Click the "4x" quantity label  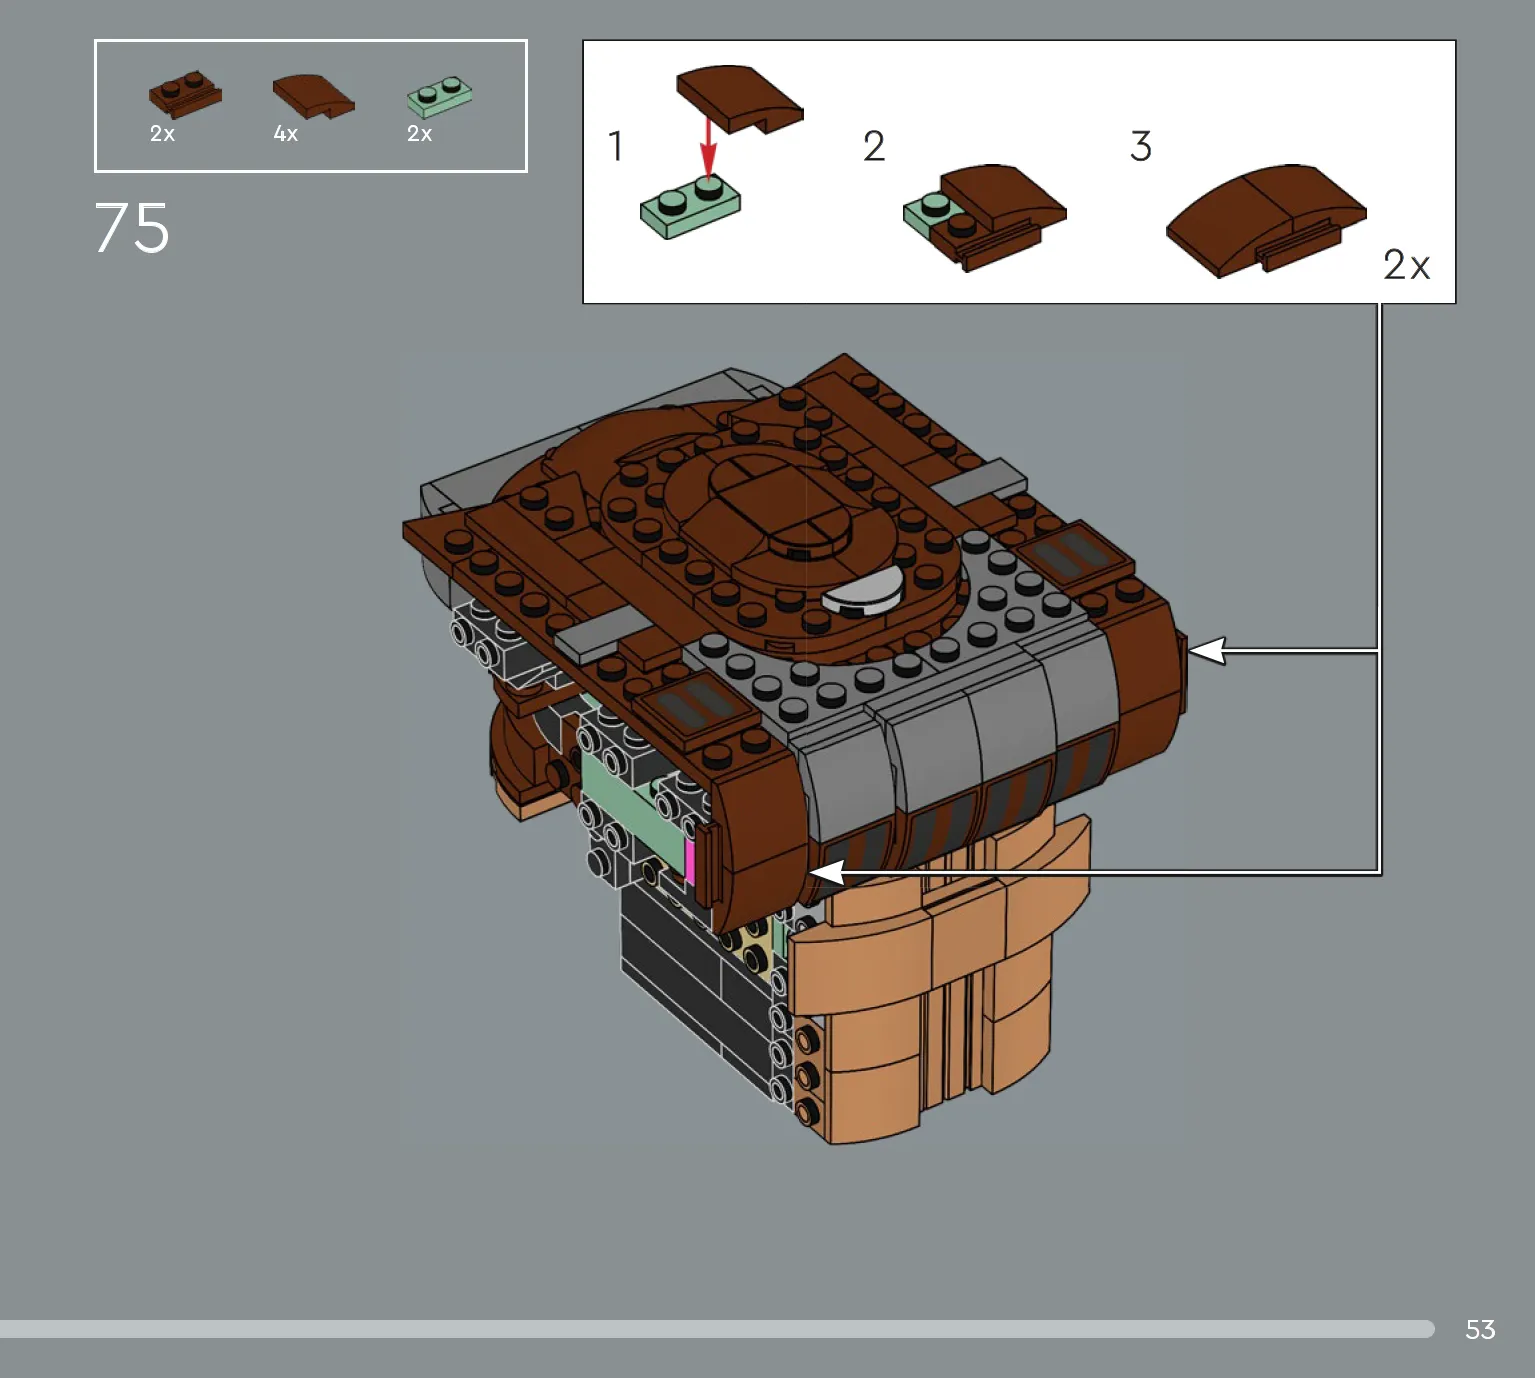[286, 134]
